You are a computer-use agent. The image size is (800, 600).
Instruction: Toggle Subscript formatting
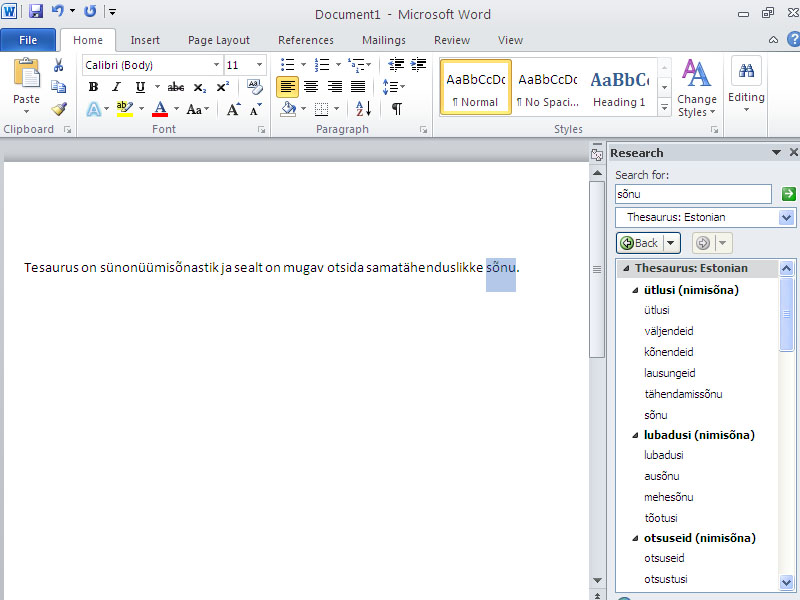(x=199, y=87)
